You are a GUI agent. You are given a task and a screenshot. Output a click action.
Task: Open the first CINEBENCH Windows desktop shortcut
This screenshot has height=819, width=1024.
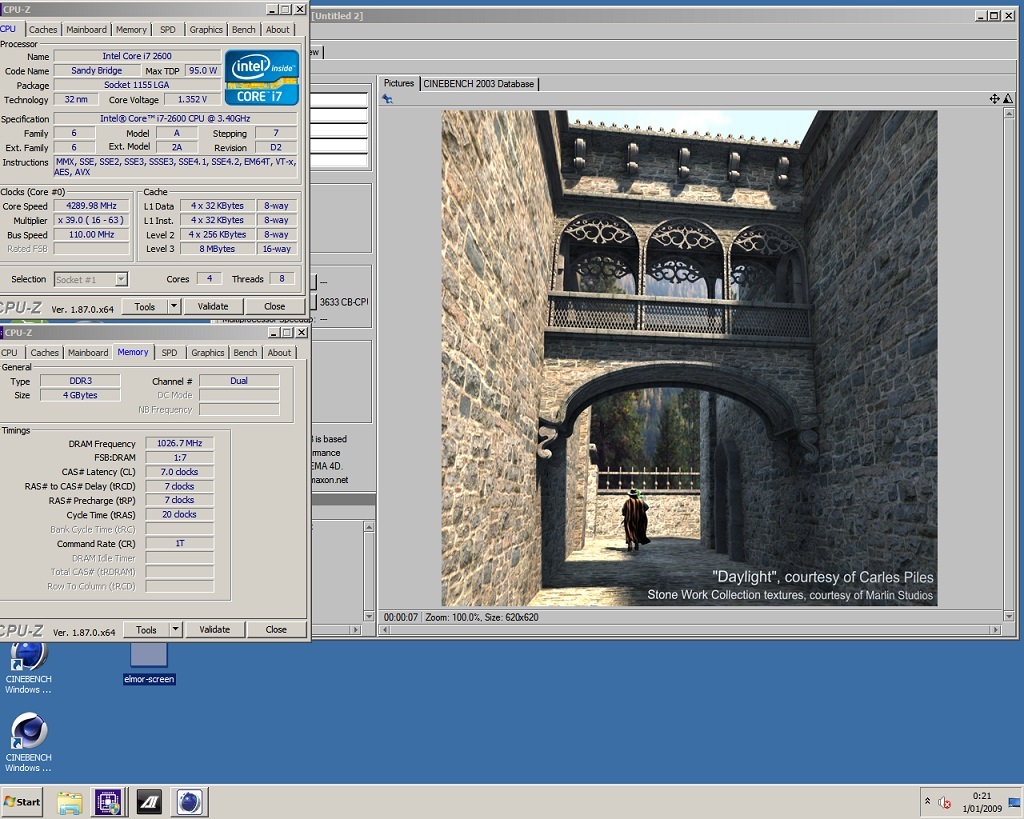[x=28, y=667]
